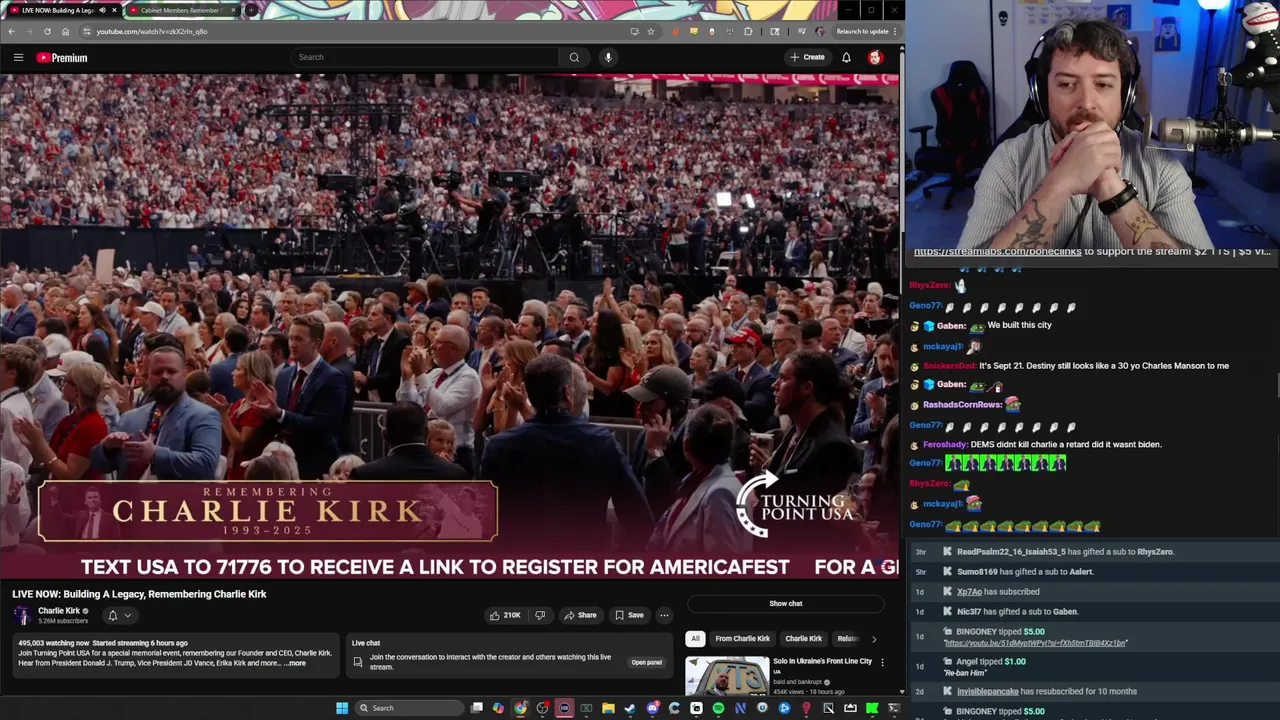Viewport: 1280px width, 720px height.
Task: Open Google Chrome from the taskbar
Action: click(x=521, y=708)
